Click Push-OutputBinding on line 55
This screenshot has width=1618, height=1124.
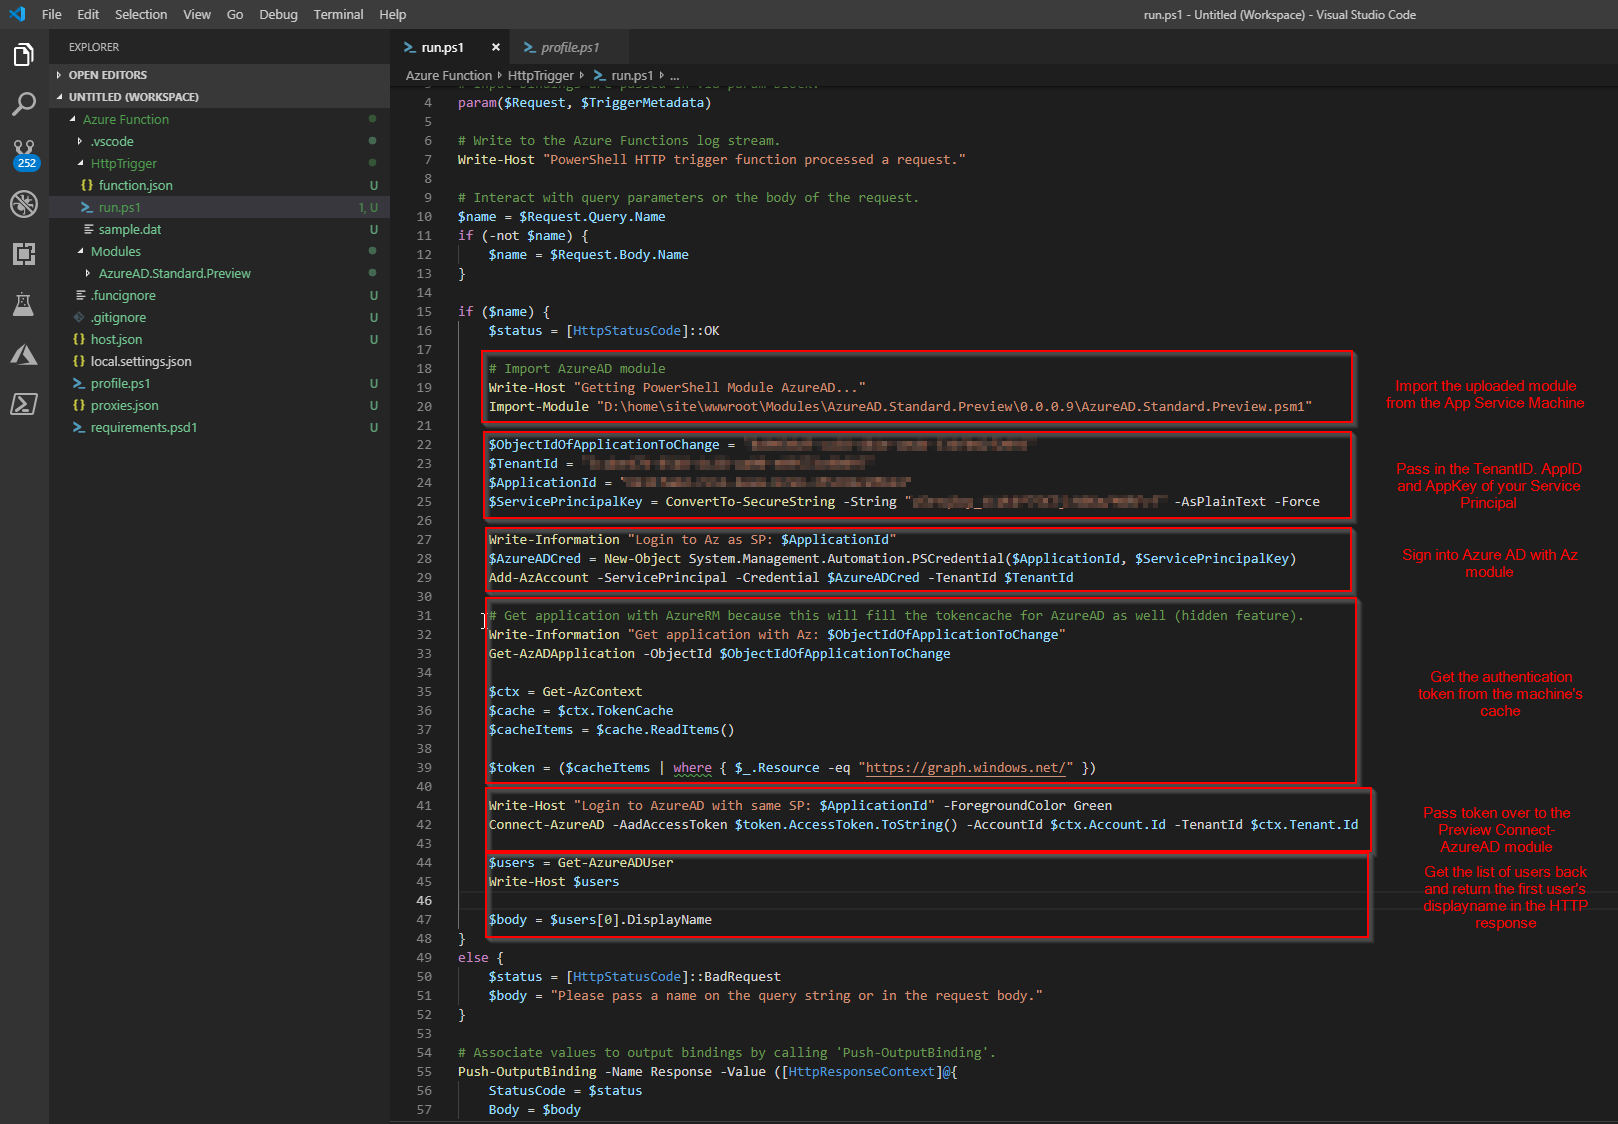click(x=527, y=1071)
